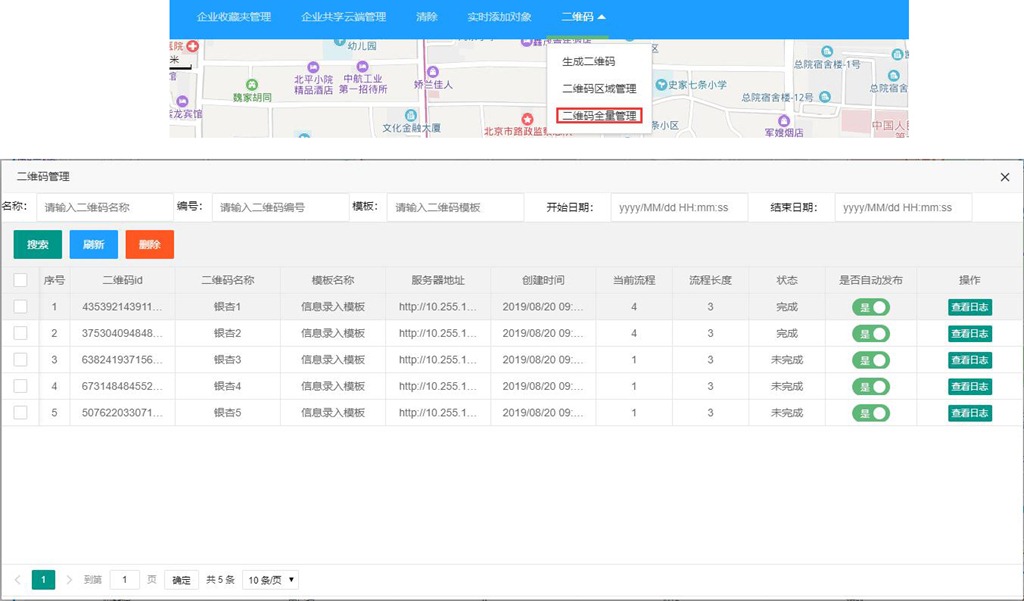Select 二维码全量管理 from the menu
Viewport: 1024px width, 601px height.
pyautogui.click(x=599, y=116)
